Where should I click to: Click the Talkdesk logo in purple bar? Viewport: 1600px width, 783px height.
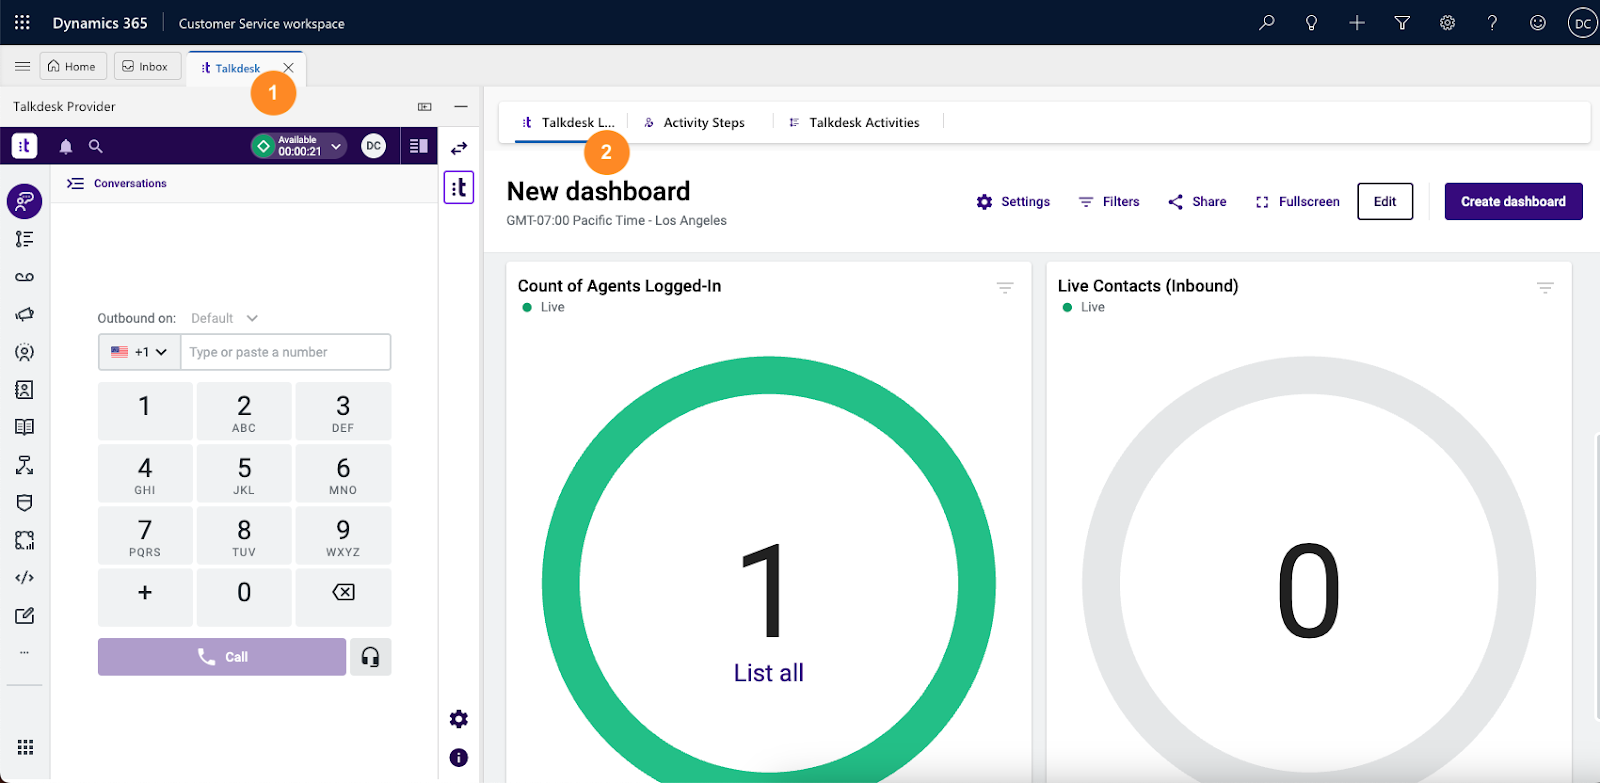pyautogui.click(x=25, y=146)
